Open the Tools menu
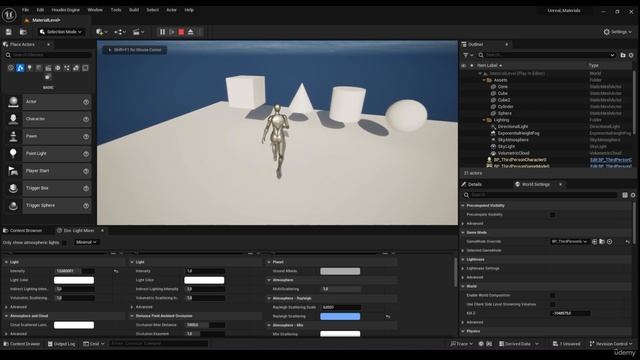 click(116, 10)
